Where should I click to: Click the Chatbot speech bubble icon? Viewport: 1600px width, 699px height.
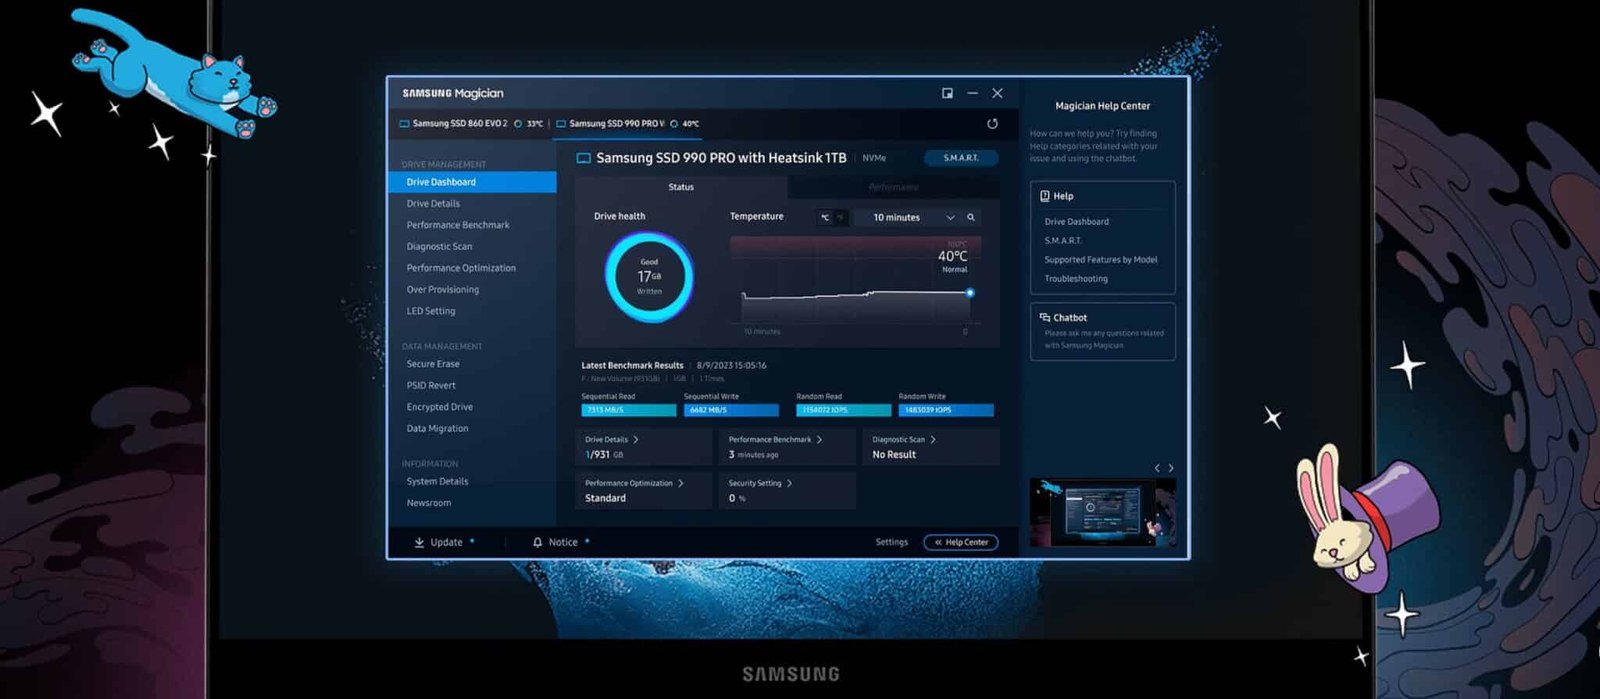click(1044, 317)
